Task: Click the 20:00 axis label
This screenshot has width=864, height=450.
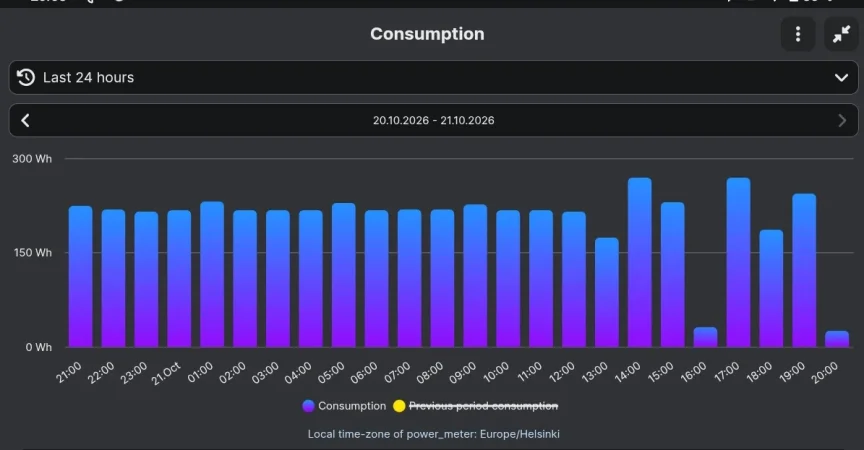Action: (824, 372)
